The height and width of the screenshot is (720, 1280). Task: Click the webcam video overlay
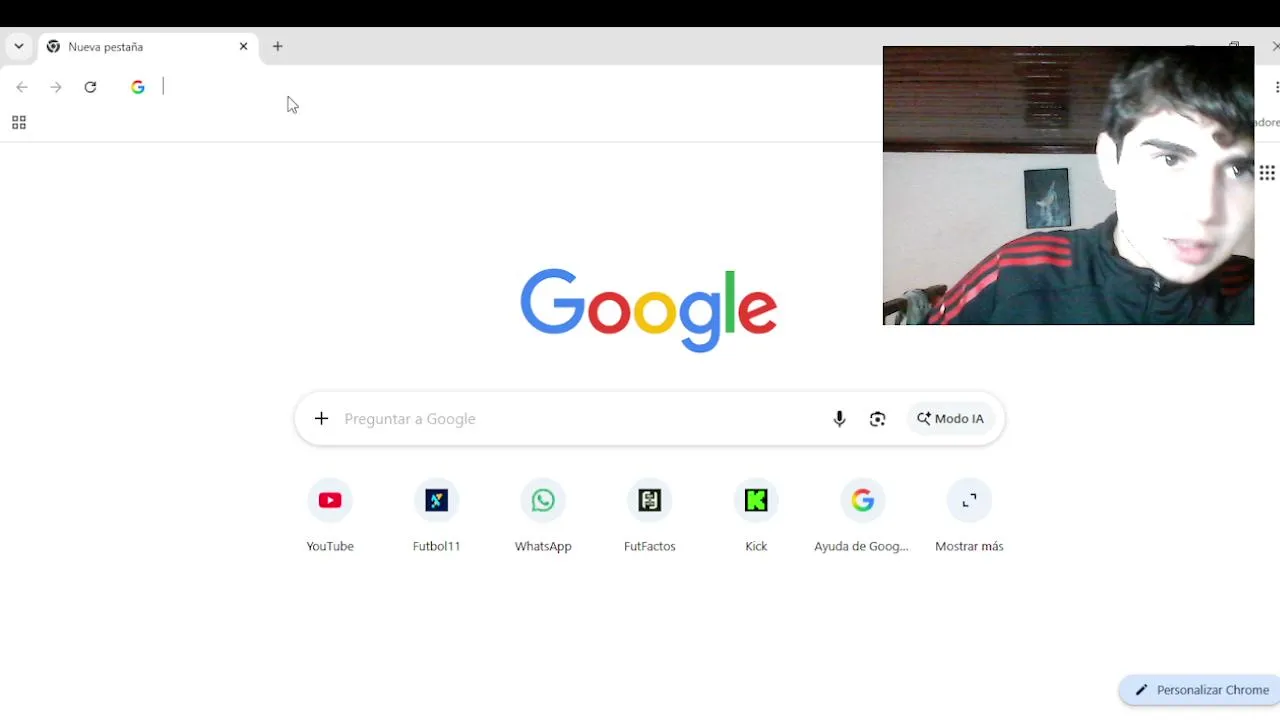[x=1068, y=185]
